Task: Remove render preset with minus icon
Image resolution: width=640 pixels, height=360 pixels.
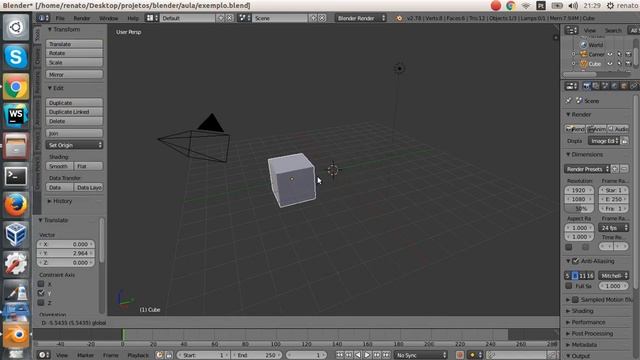Action: click(x=624, y=169)
